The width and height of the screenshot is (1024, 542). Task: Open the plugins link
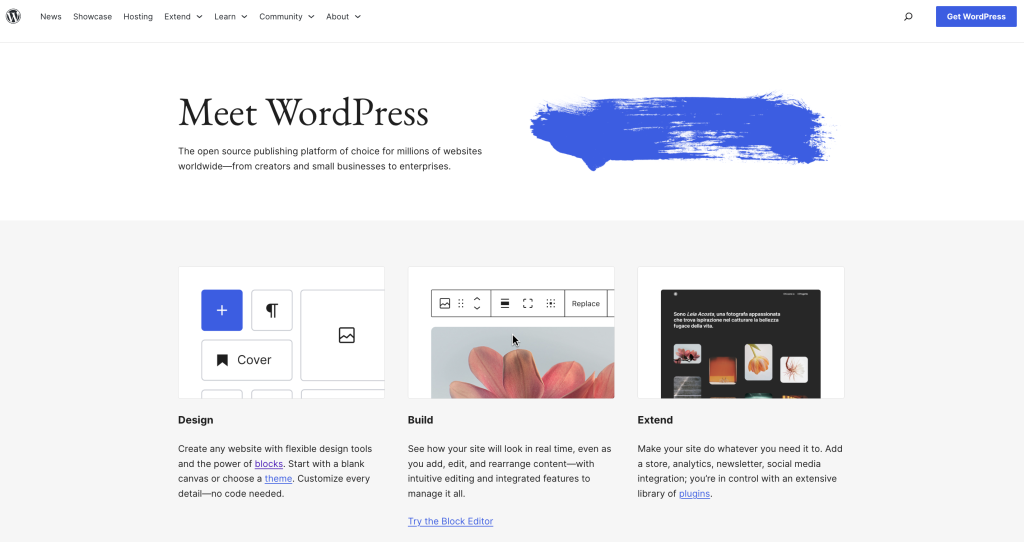pyautogui.click(x=694, y=494)
